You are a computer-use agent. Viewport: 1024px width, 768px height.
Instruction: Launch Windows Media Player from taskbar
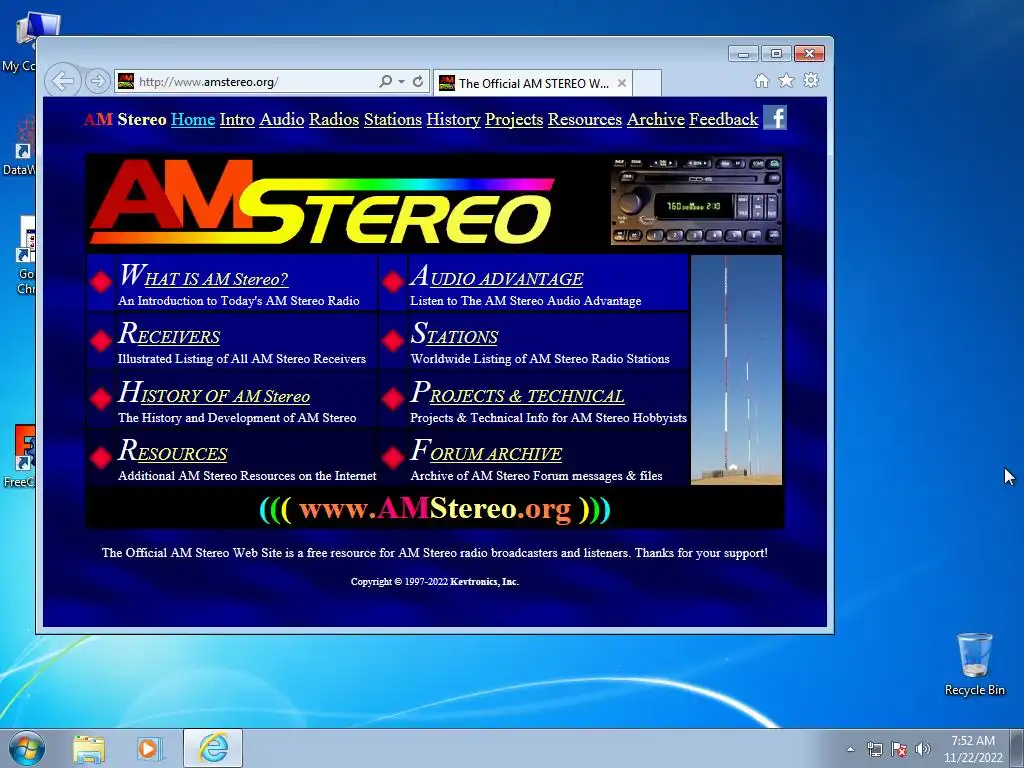148,748
